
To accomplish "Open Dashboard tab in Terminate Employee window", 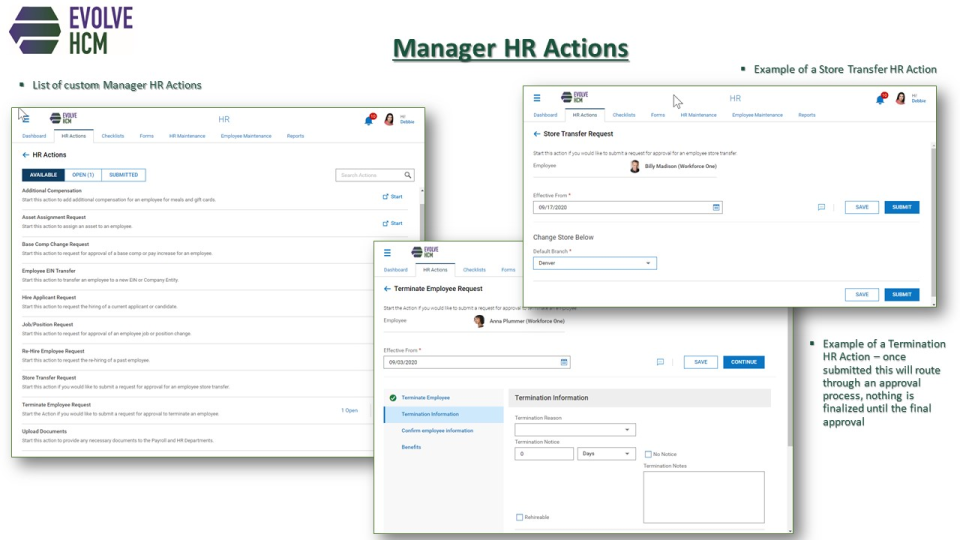I will (x=396, y=270).
